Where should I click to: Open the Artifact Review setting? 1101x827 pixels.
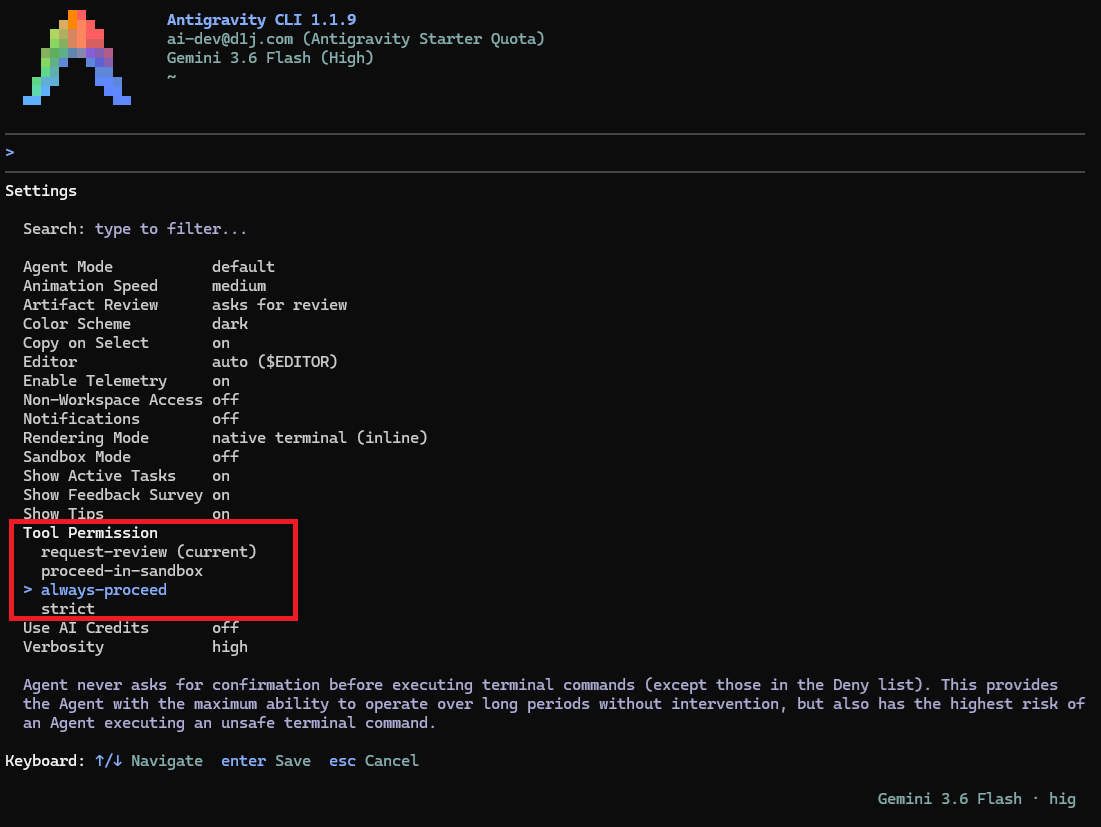click(185, 305)
